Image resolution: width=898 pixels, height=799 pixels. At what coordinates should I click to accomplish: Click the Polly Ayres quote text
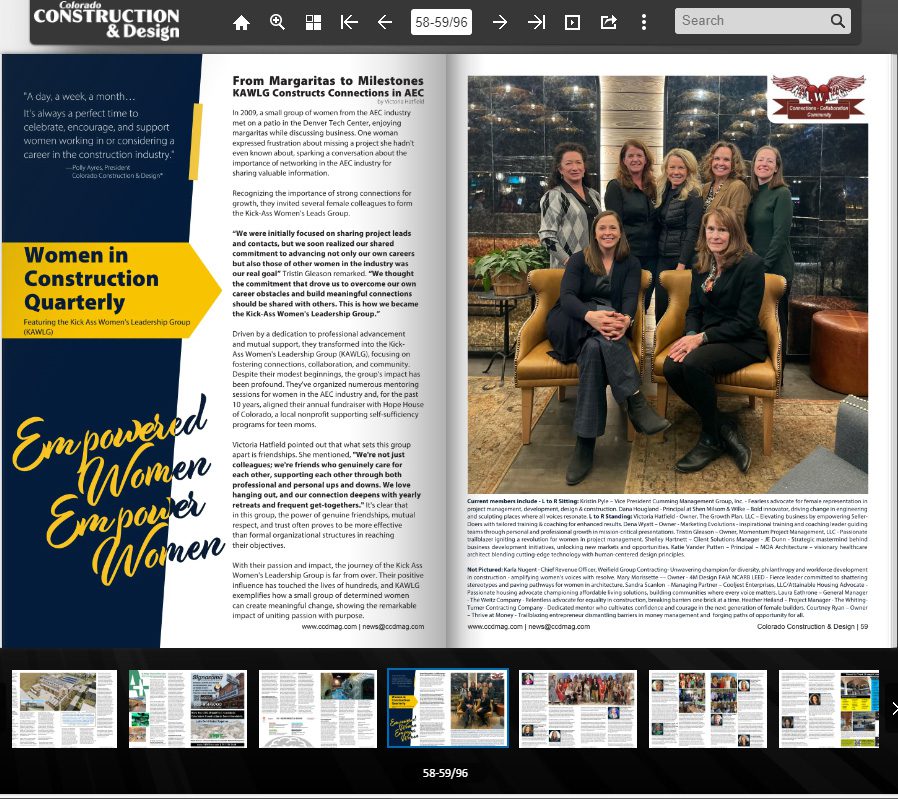(x=100, y=125)
